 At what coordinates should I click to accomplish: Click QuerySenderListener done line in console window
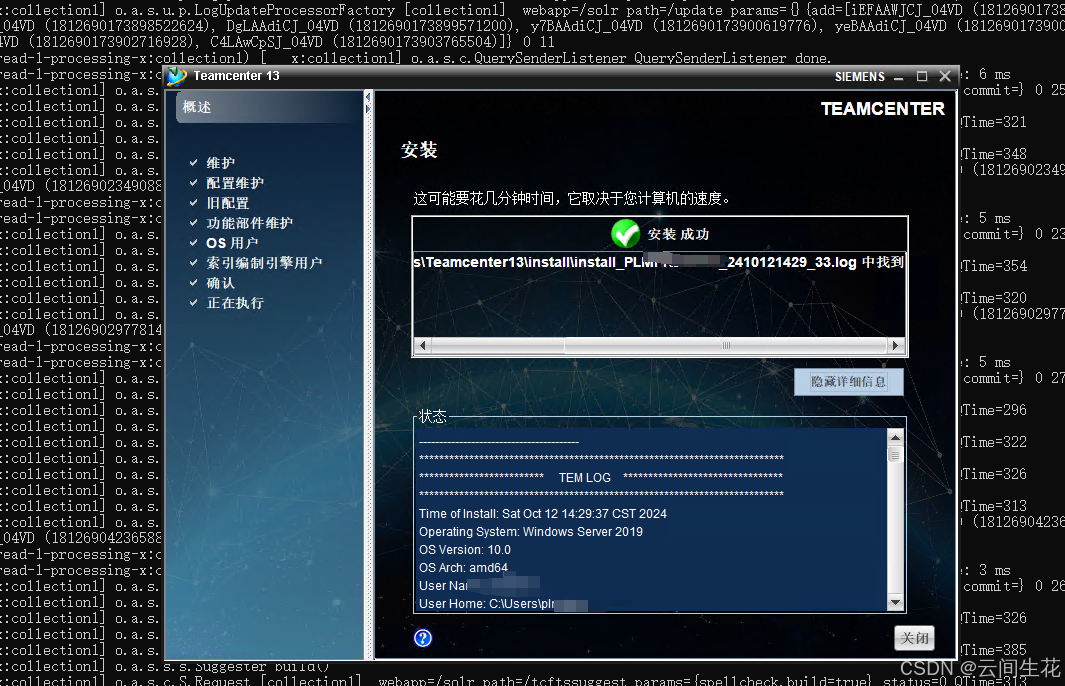coord(415,58)
